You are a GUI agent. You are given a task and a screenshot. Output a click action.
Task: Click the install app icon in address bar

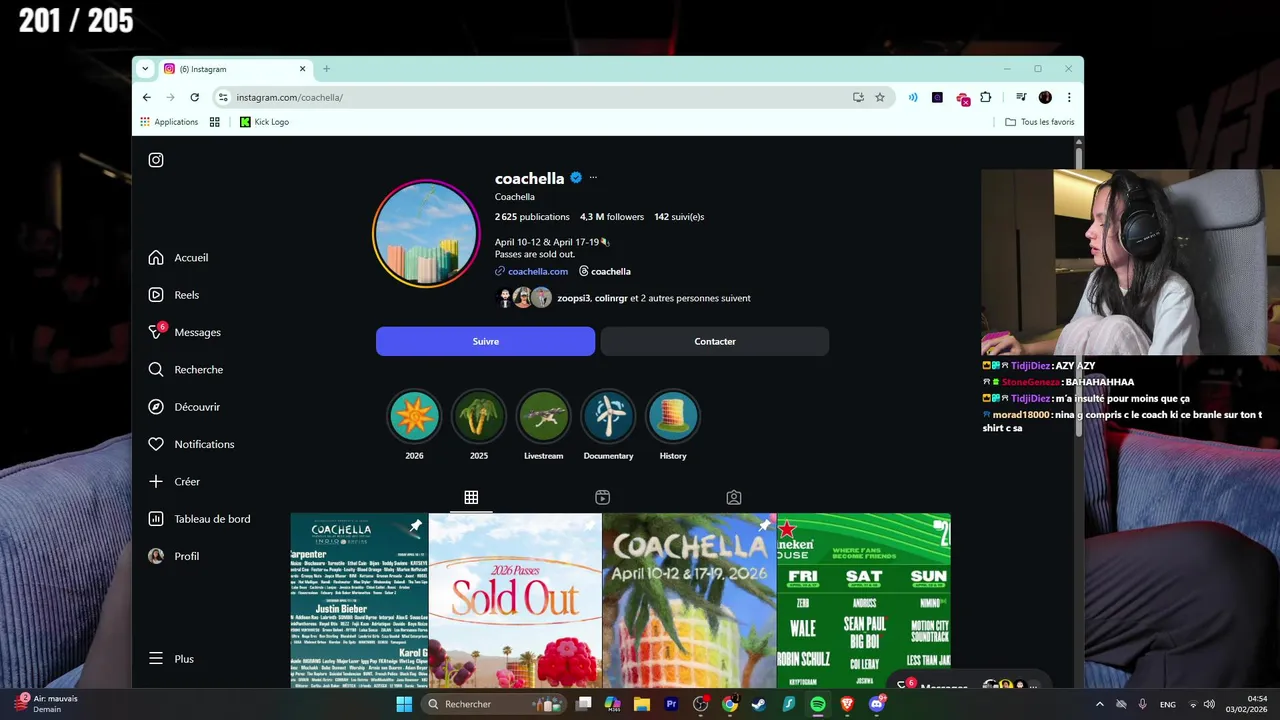coord(858,97)
